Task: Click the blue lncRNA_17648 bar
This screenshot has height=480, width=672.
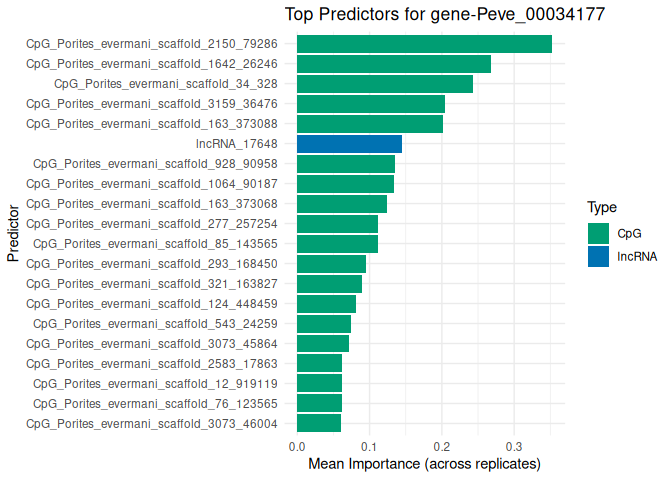Action: click(x=349, y=144)
